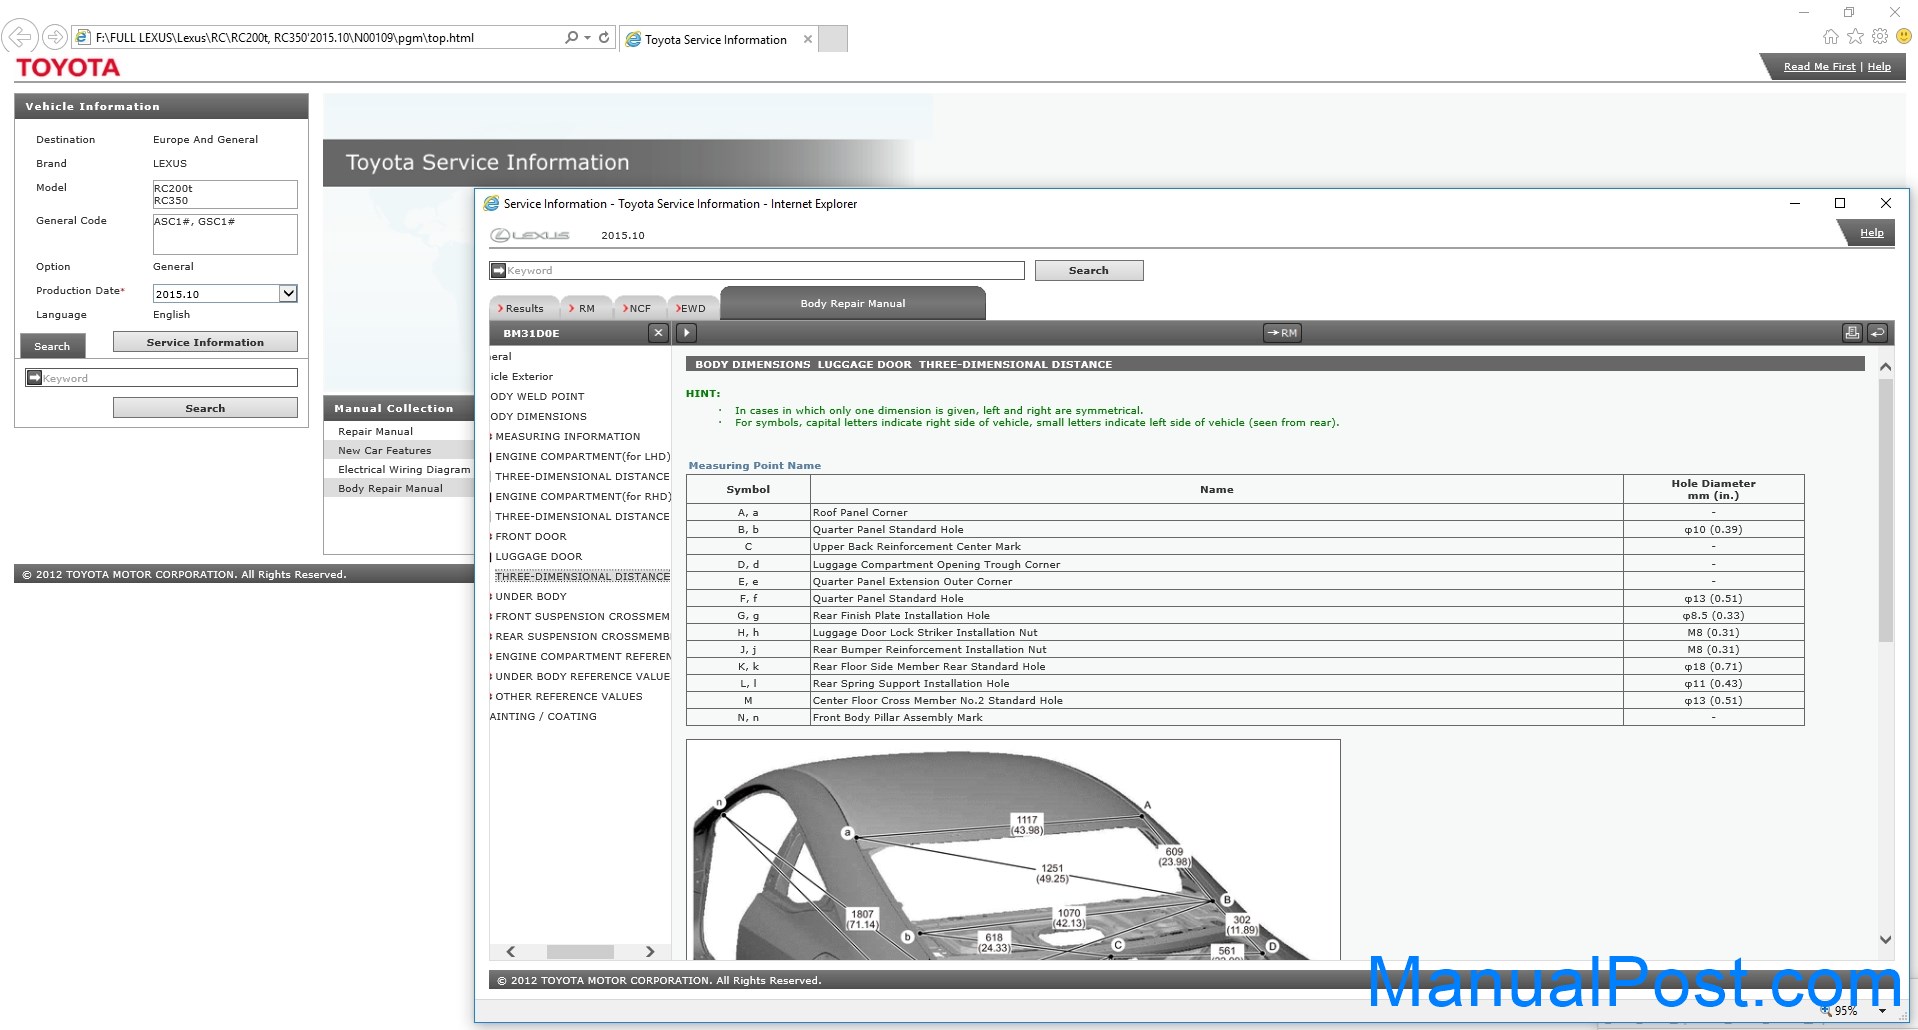Image resolution: width=1918 pixels, height=1030 pixels.
Task: Select RC350 in the Model list
Action: tap(171, 200)
